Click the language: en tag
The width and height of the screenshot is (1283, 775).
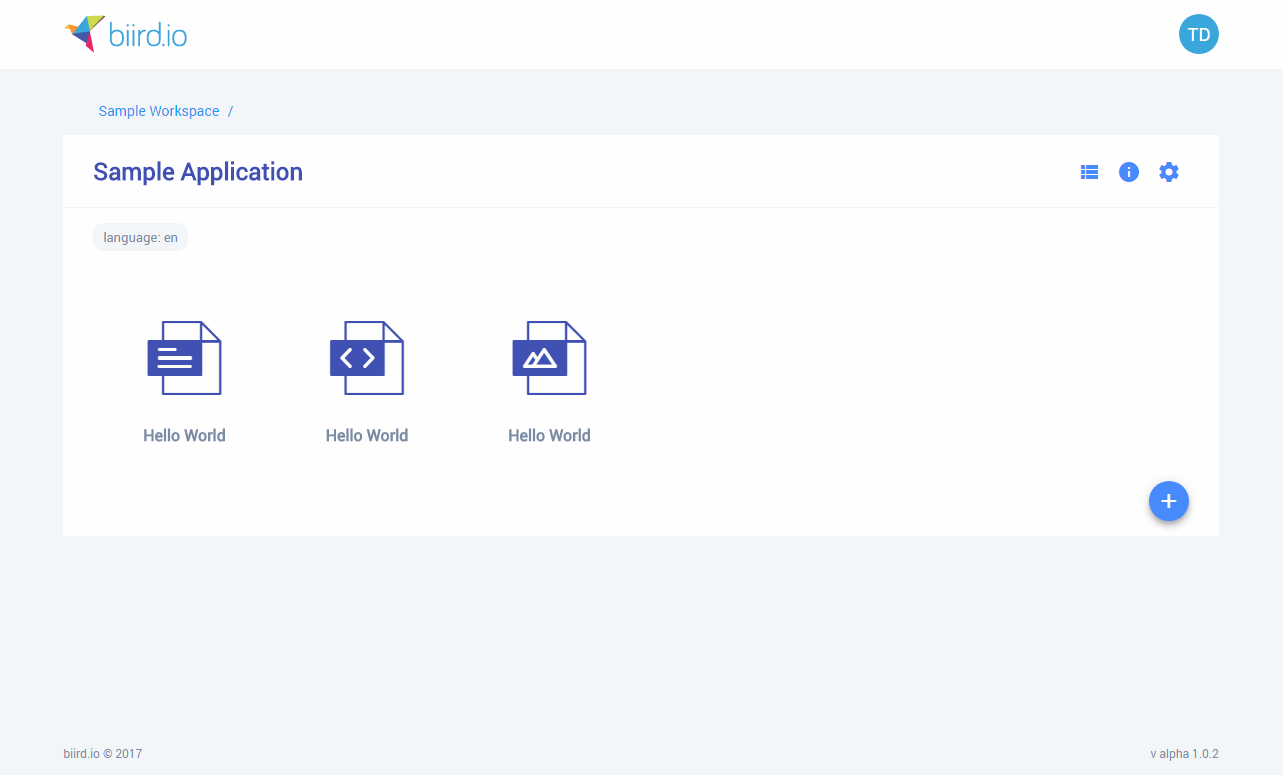point(140,237)
